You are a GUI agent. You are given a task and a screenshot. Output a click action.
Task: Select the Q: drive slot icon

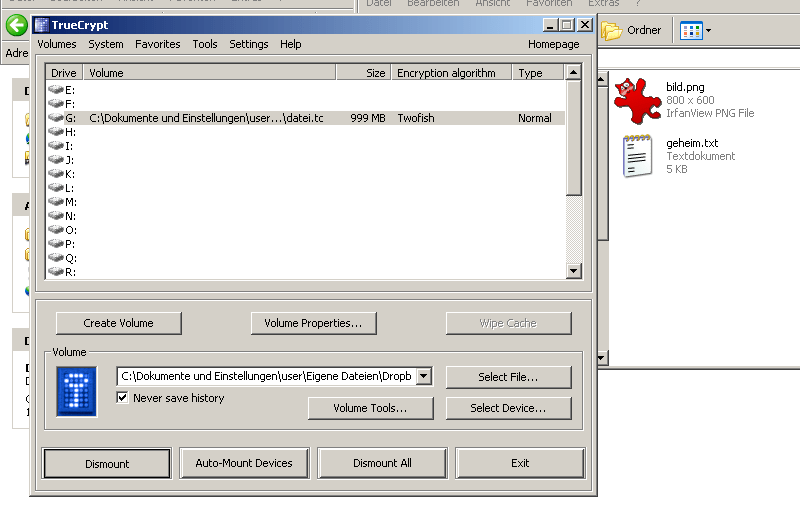pyautogui.click(x=56, y=258)
